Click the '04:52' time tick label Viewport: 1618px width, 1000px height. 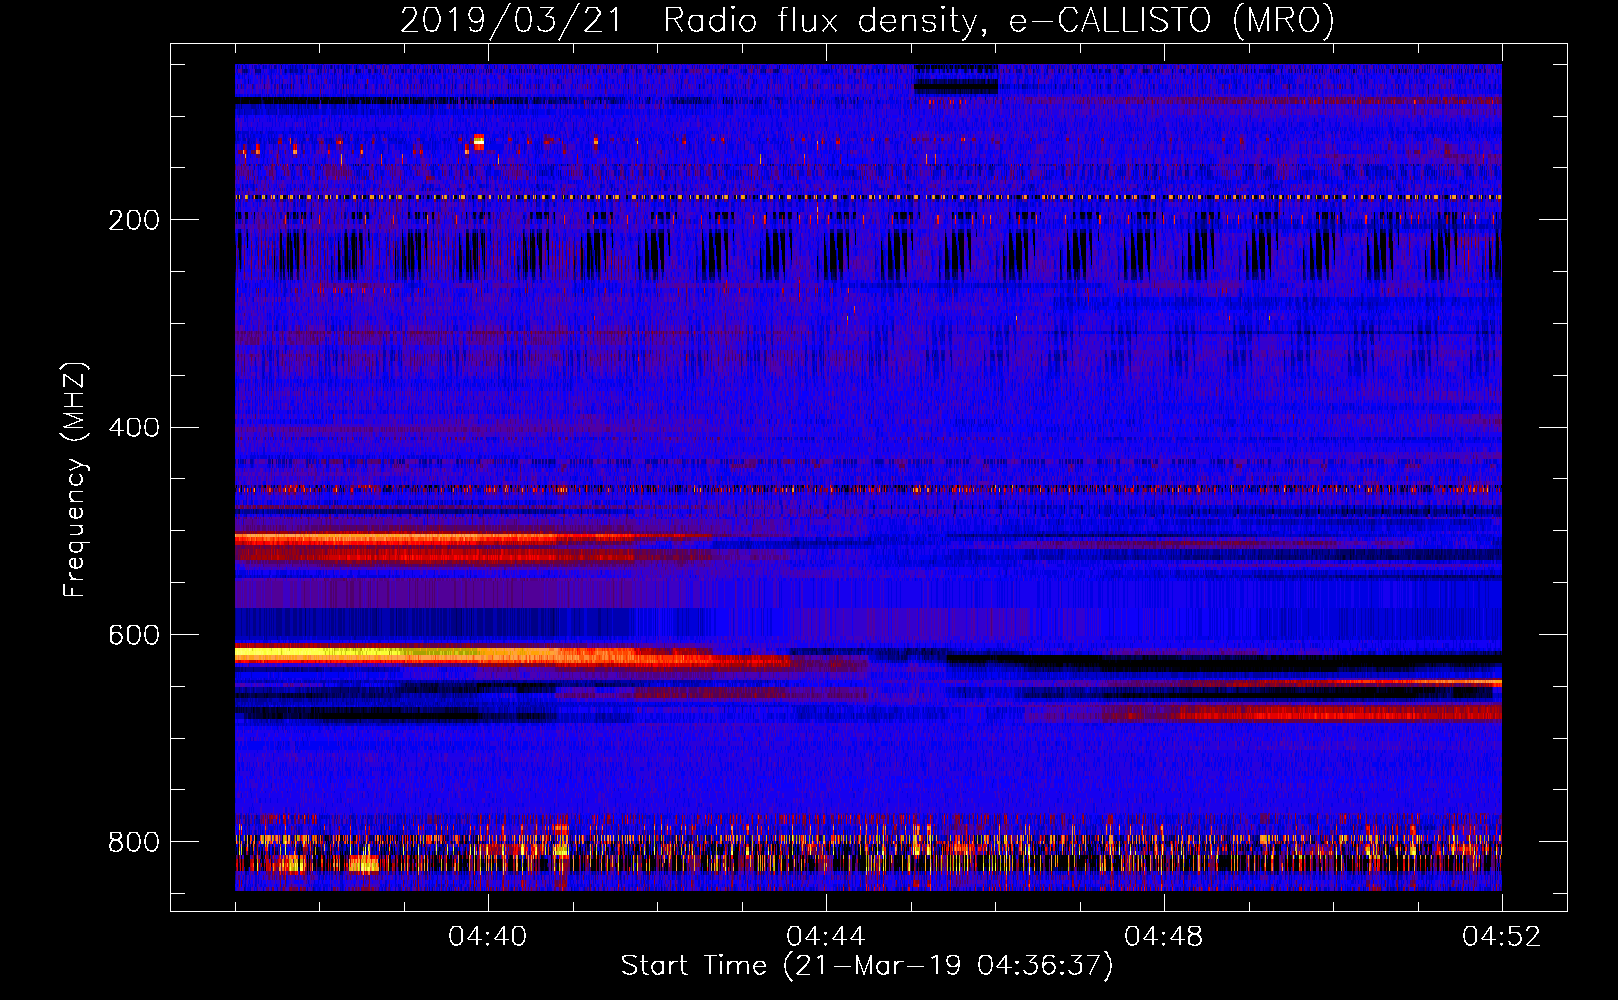[x=1502, y=937]
